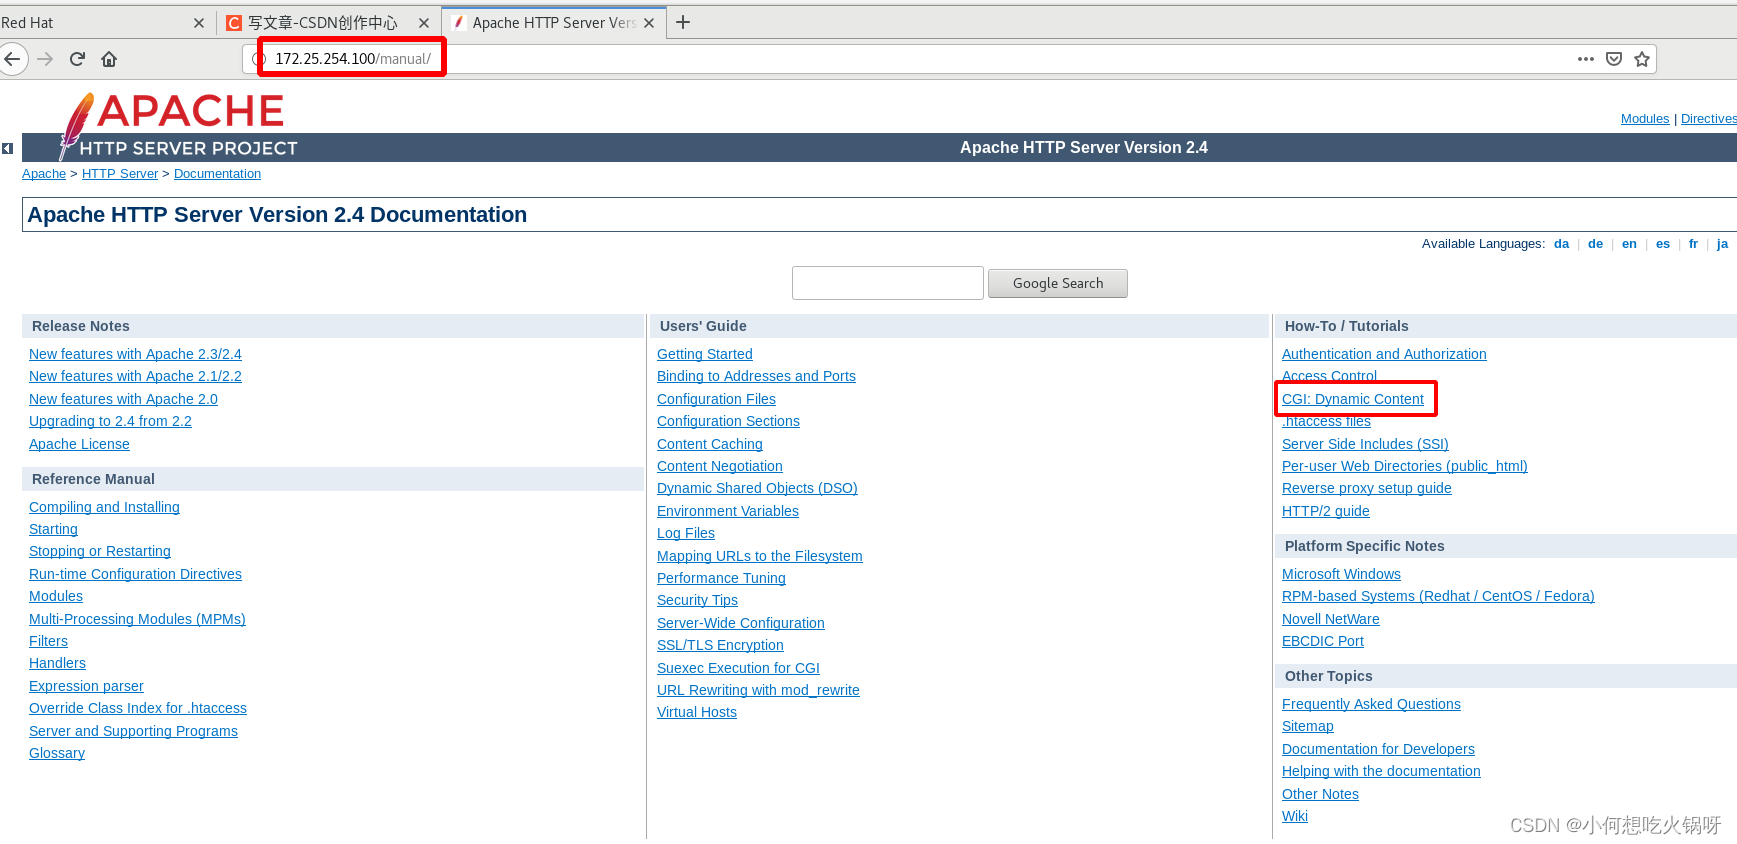Screen dimensions: 1737x844
Task: Follow the Apache breadcrumb link
Action: pyautogui.click(x=44, y=174)
